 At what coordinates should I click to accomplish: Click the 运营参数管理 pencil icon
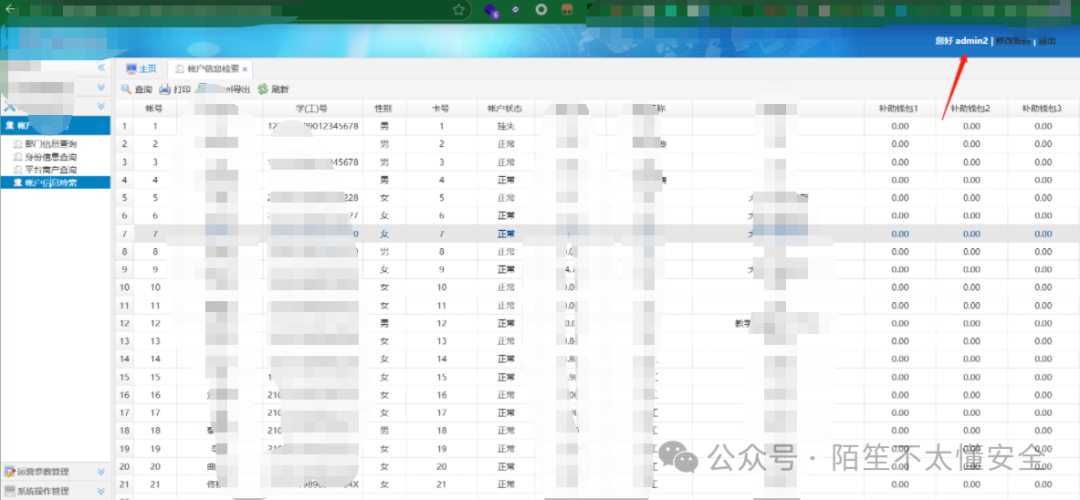tap(9, 472)
